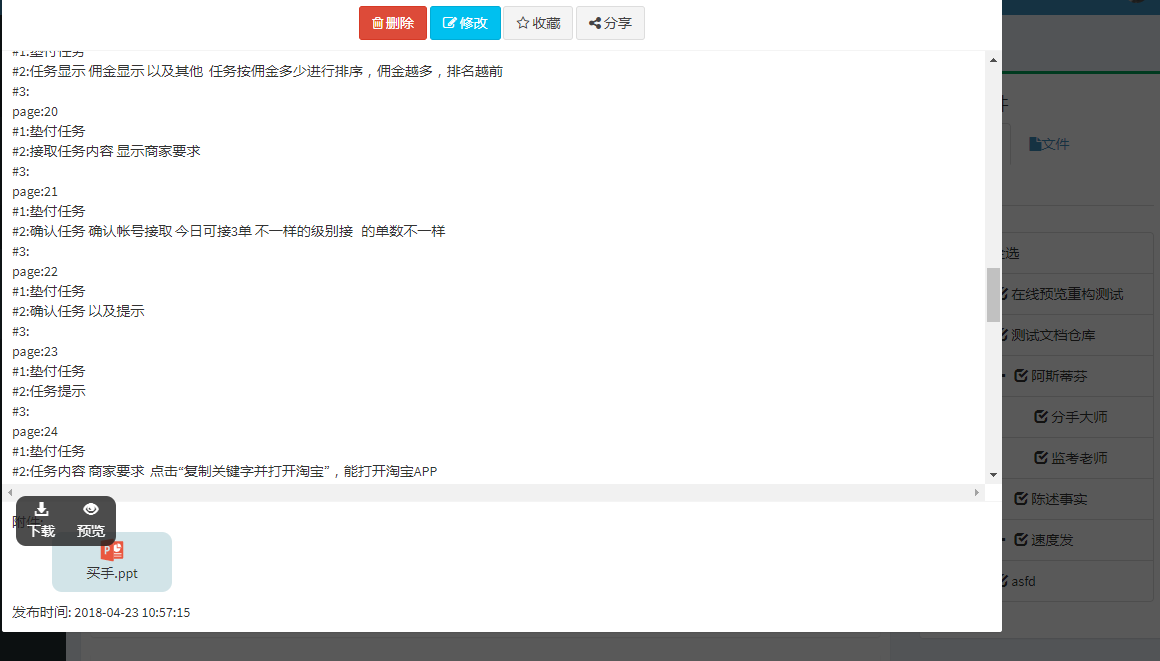Viewport: 1160px width, 661px height.
Task: Click the line about 任务按佣金多少进行排序
Action: [x=257, y=71]
